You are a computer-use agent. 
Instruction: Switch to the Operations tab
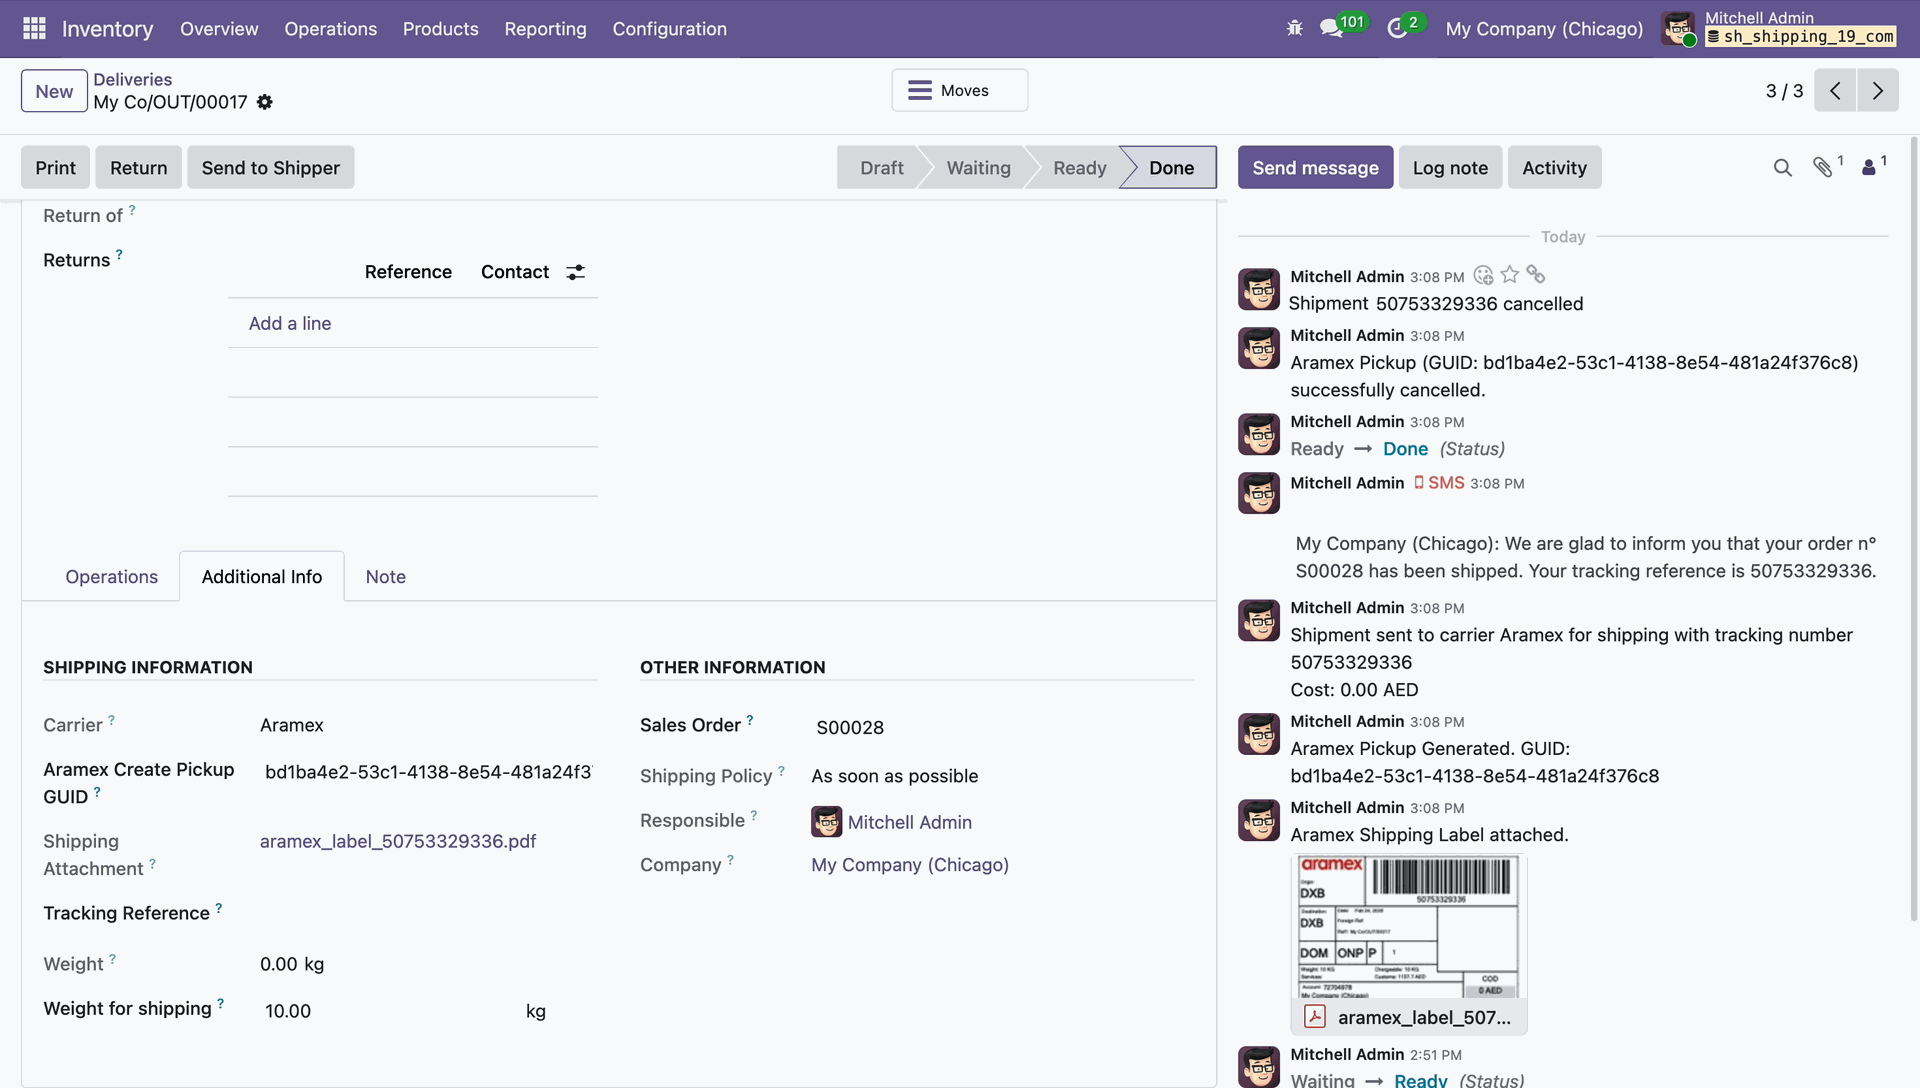[x=111, y=577]
